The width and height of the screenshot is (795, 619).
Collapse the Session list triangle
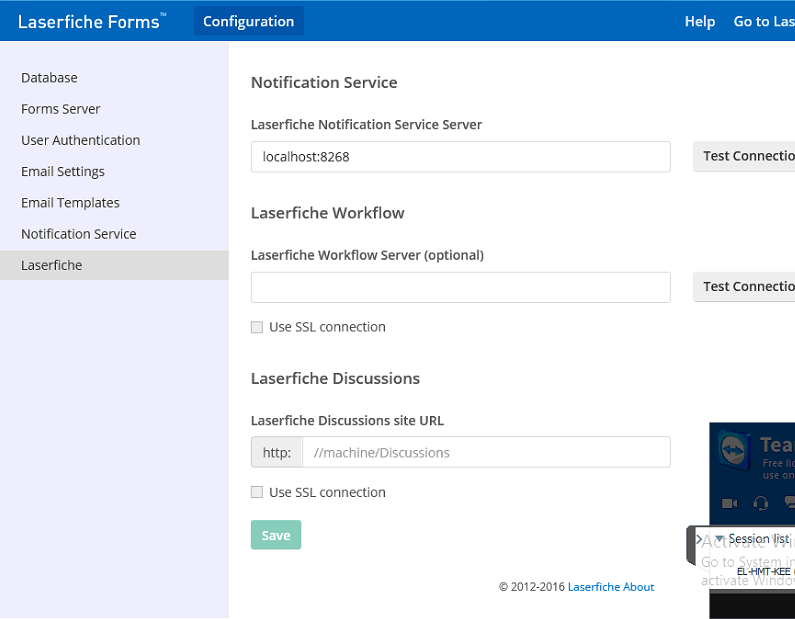719,539
